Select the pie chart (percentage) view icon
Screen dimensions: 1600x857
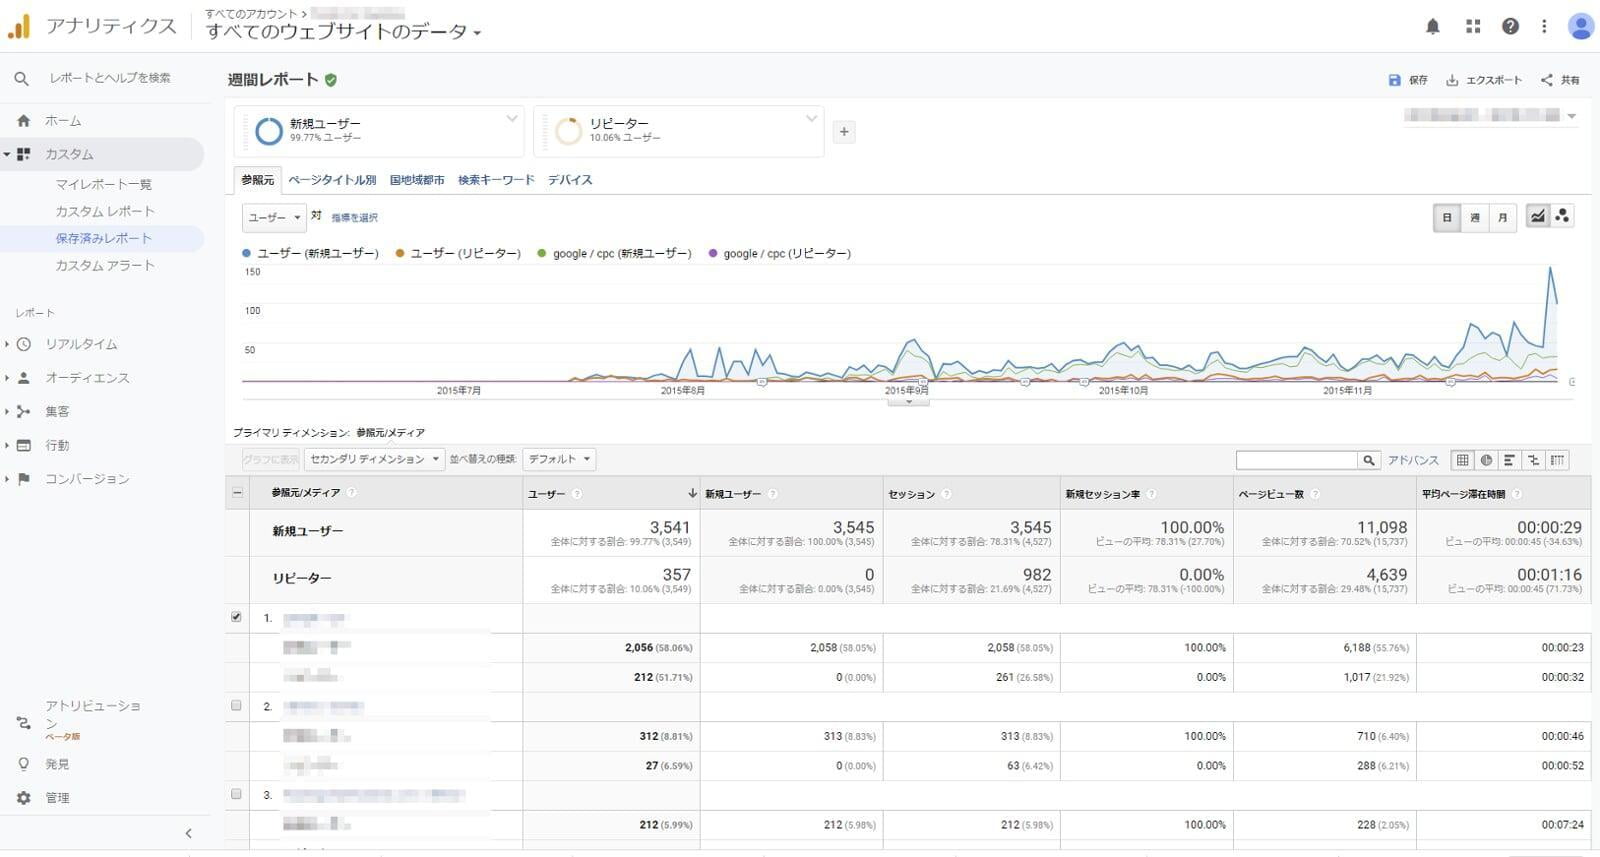tap(1486, 460)
